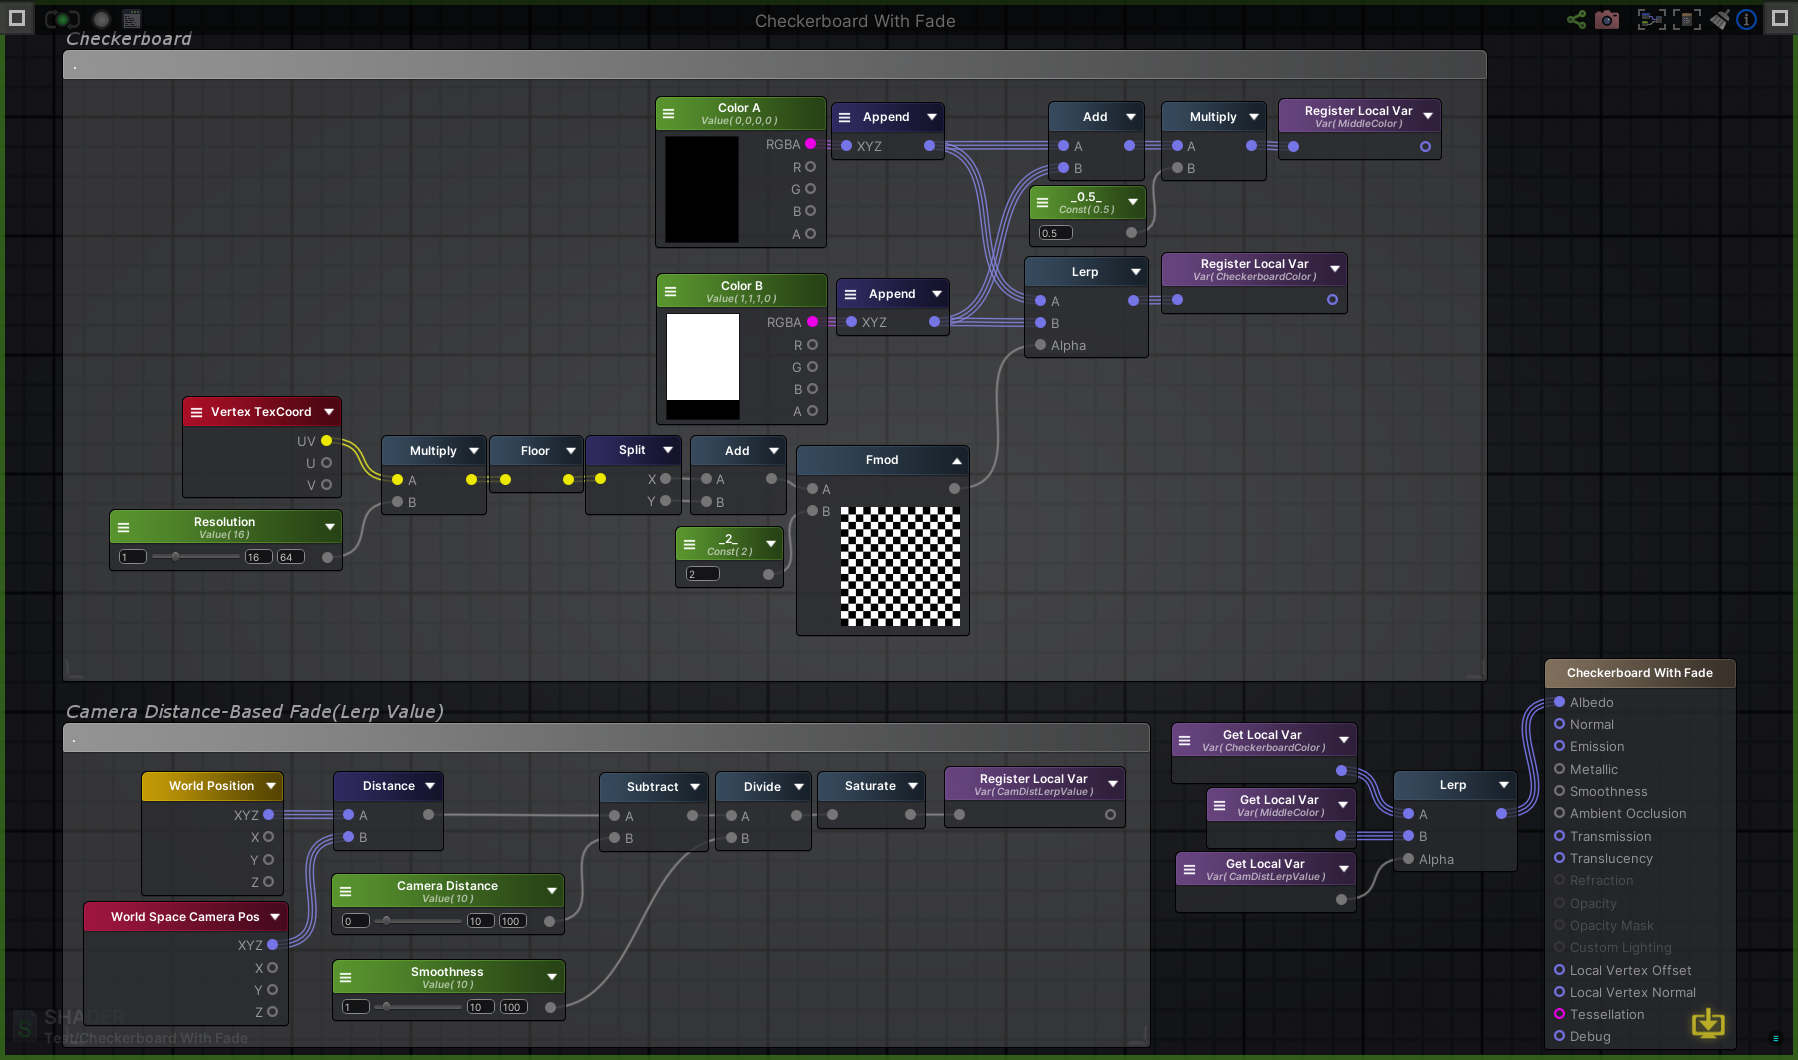
Task: Select the Albedo input on the master node
Action: tap(1561, 702)
